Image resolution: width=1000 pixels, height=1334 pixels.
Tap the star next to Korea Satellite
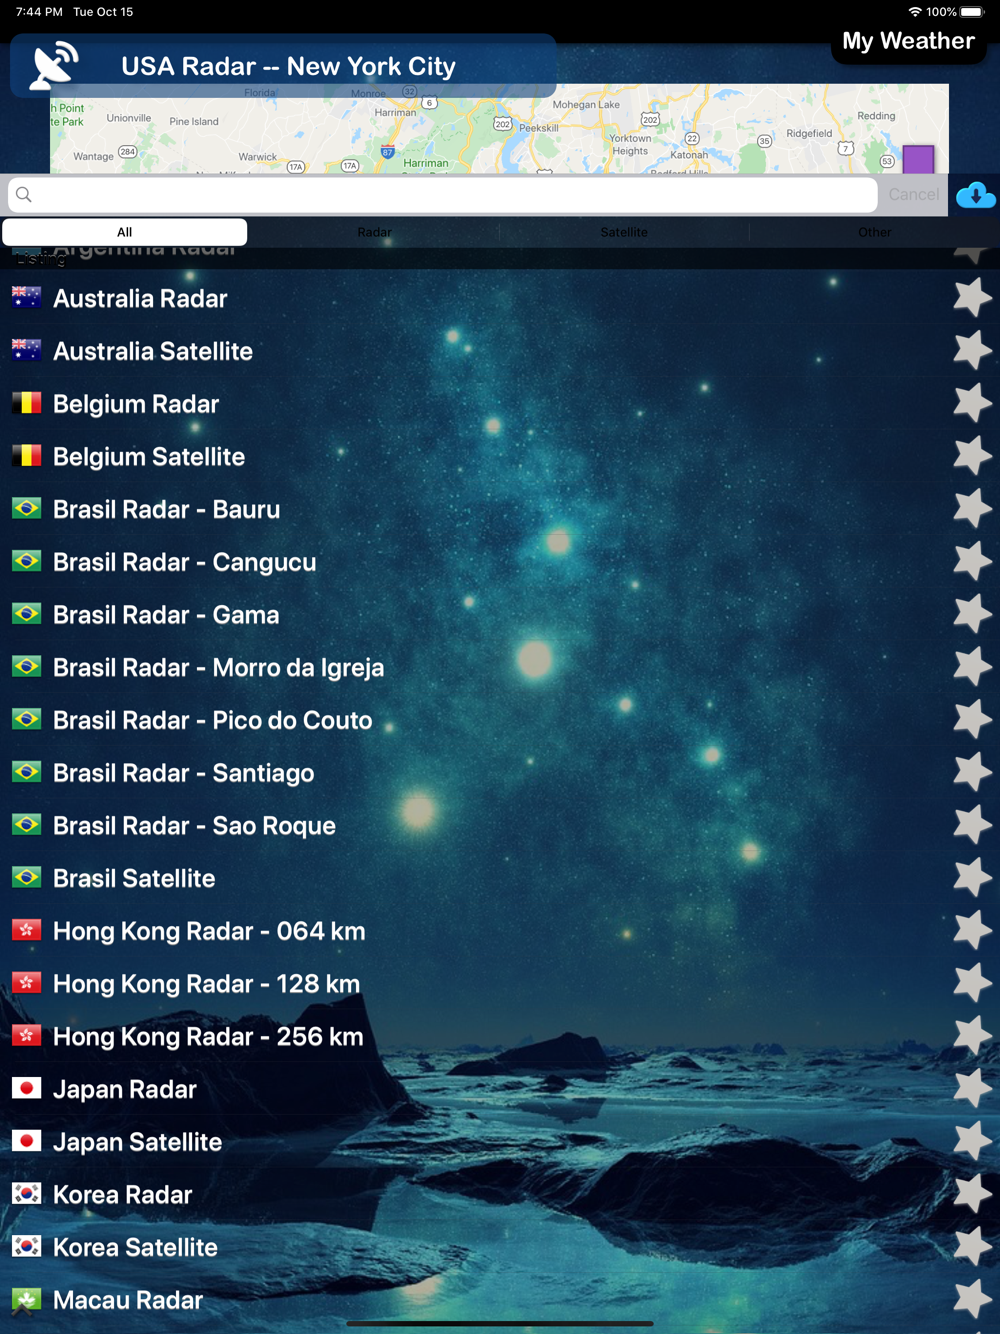pos(971,1247)
